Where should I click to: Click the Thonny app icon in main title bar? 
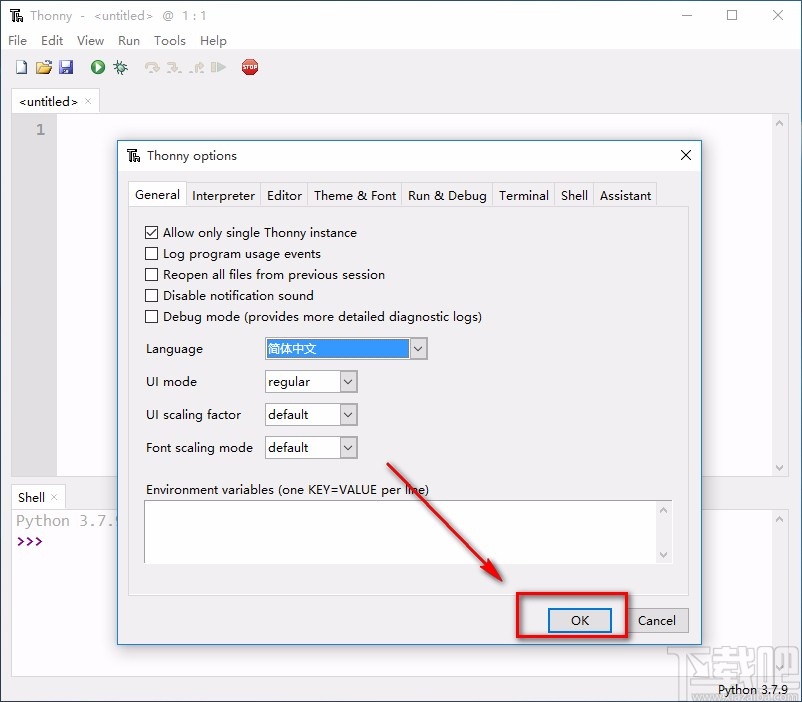pos(16,16)
